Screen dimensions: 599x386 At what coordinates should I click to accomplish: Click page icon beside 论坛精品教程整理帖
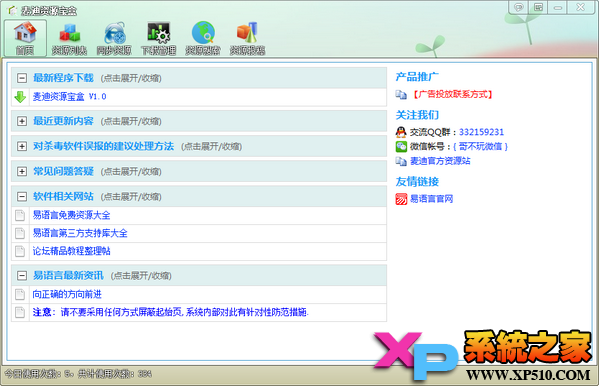pyautogui.click(x=20, y=251)
